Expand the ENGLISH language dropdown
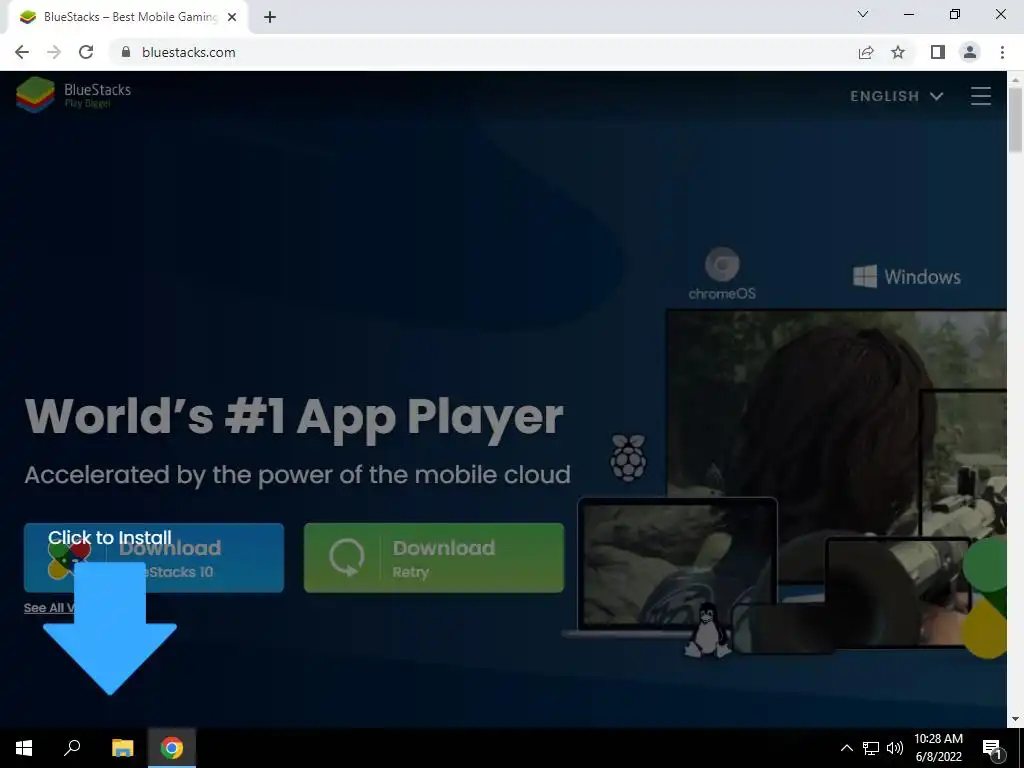1024x768 pixels. 897,96
